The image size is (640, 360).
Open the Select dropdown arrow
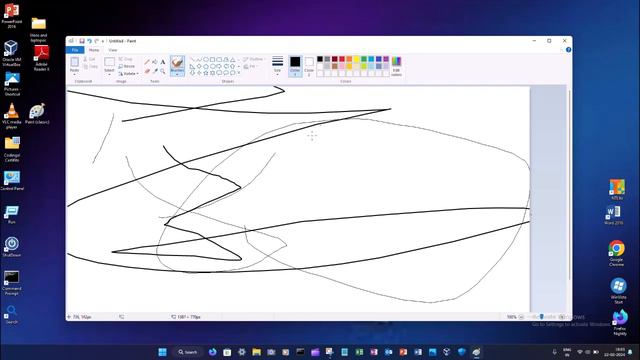109,74
